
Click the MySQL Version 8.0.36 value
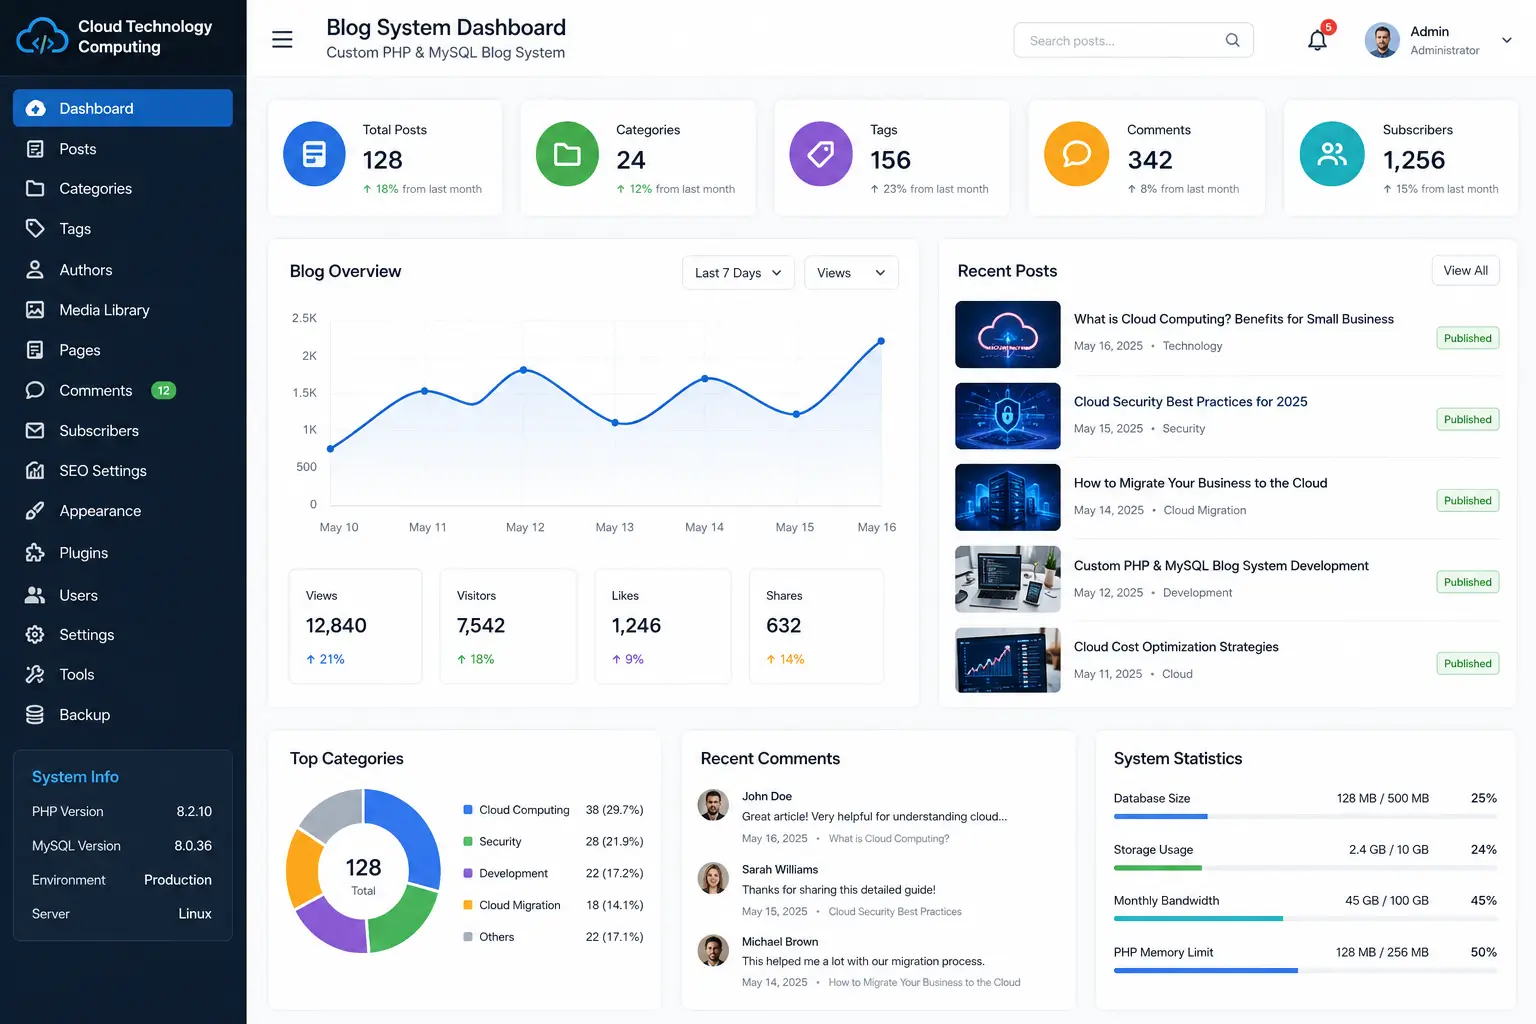coord(193,846)
